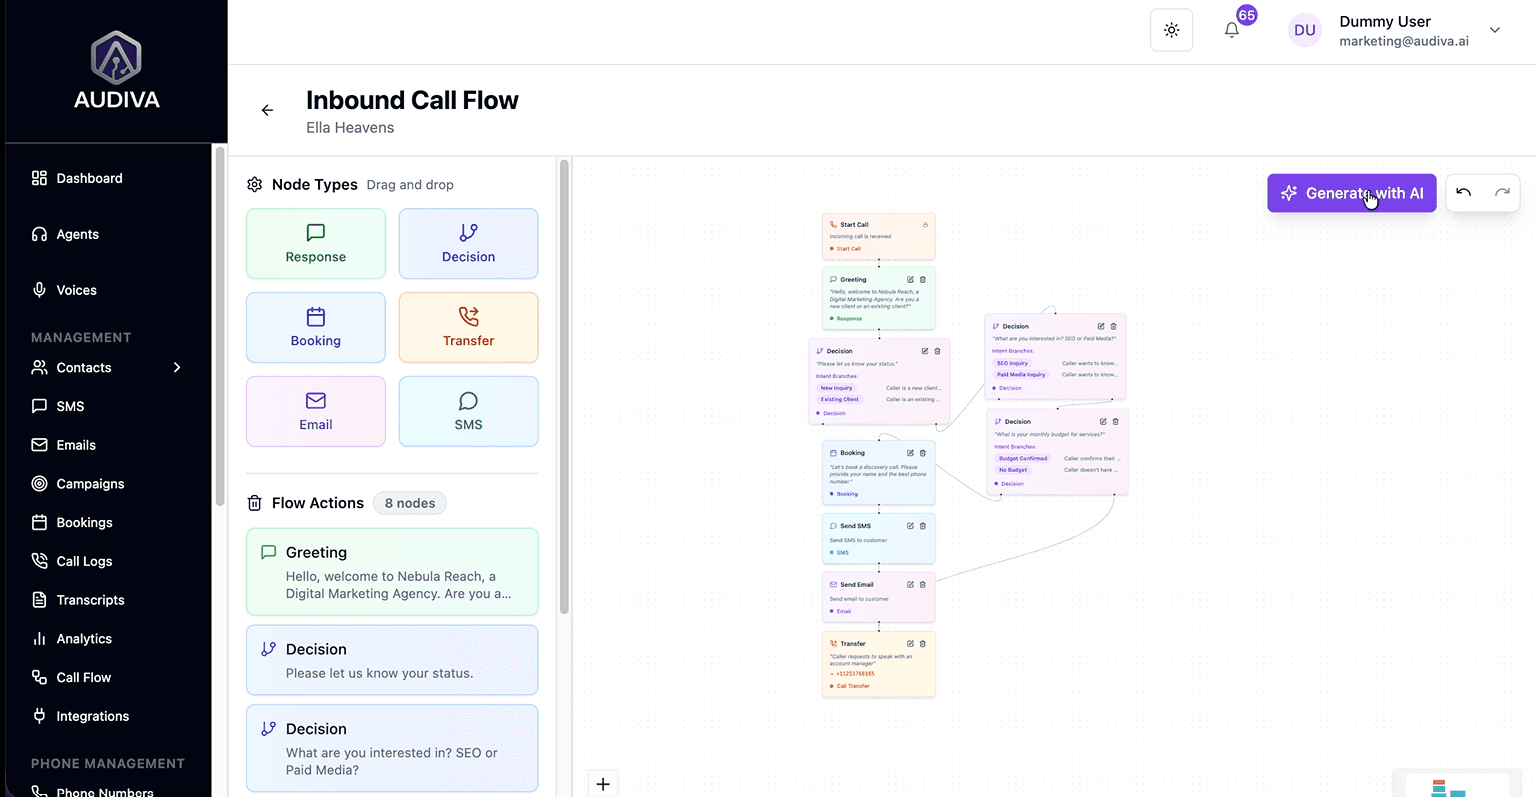This screenshot has height=797, width=1536.
Task: Select the 'Please let us know your status' Decision card
Action: tap(392, 660)
